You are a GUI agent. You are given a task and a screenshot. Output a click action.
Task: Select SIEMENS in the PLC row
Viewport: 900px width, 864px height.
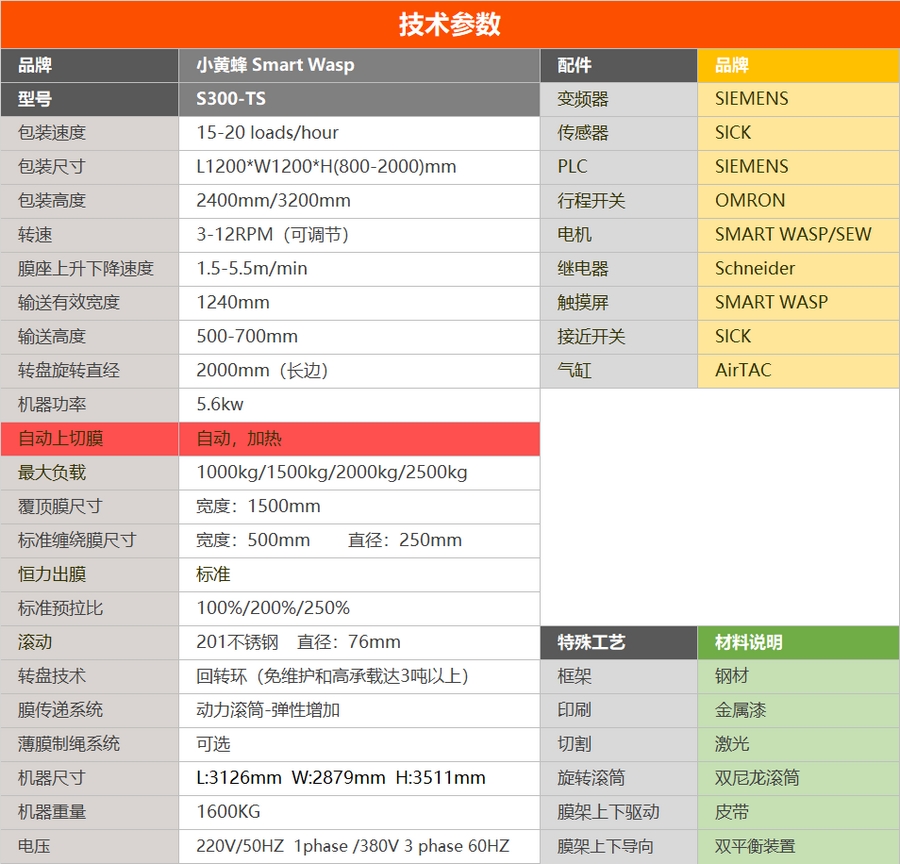(798, 166)
